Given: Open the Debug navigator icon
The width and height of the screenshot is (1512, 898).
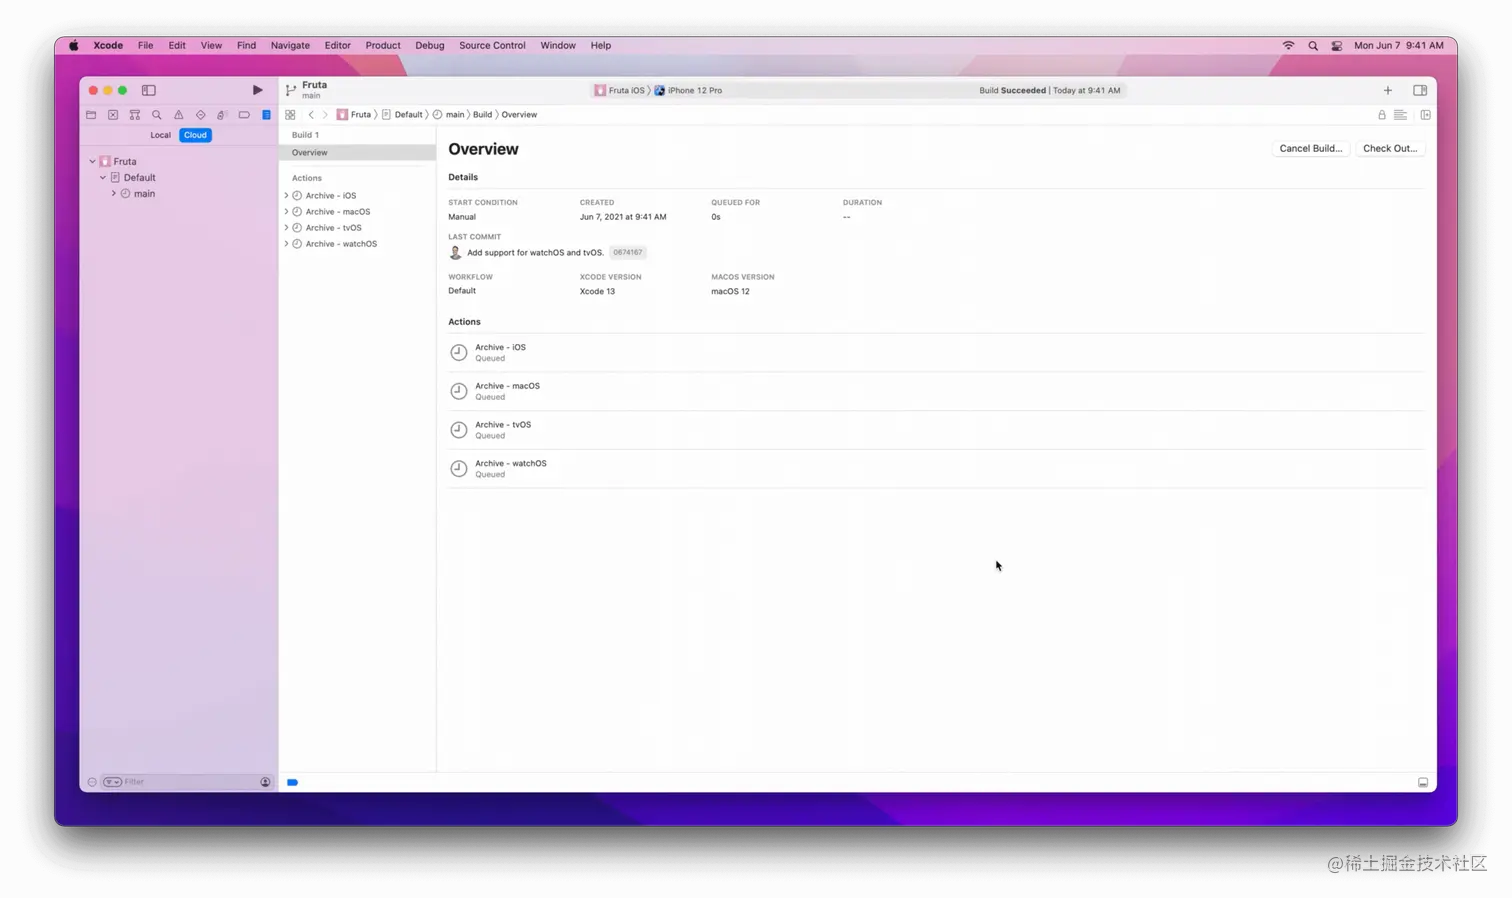Looking at the screenshot, I should click(x=222, y=115).
